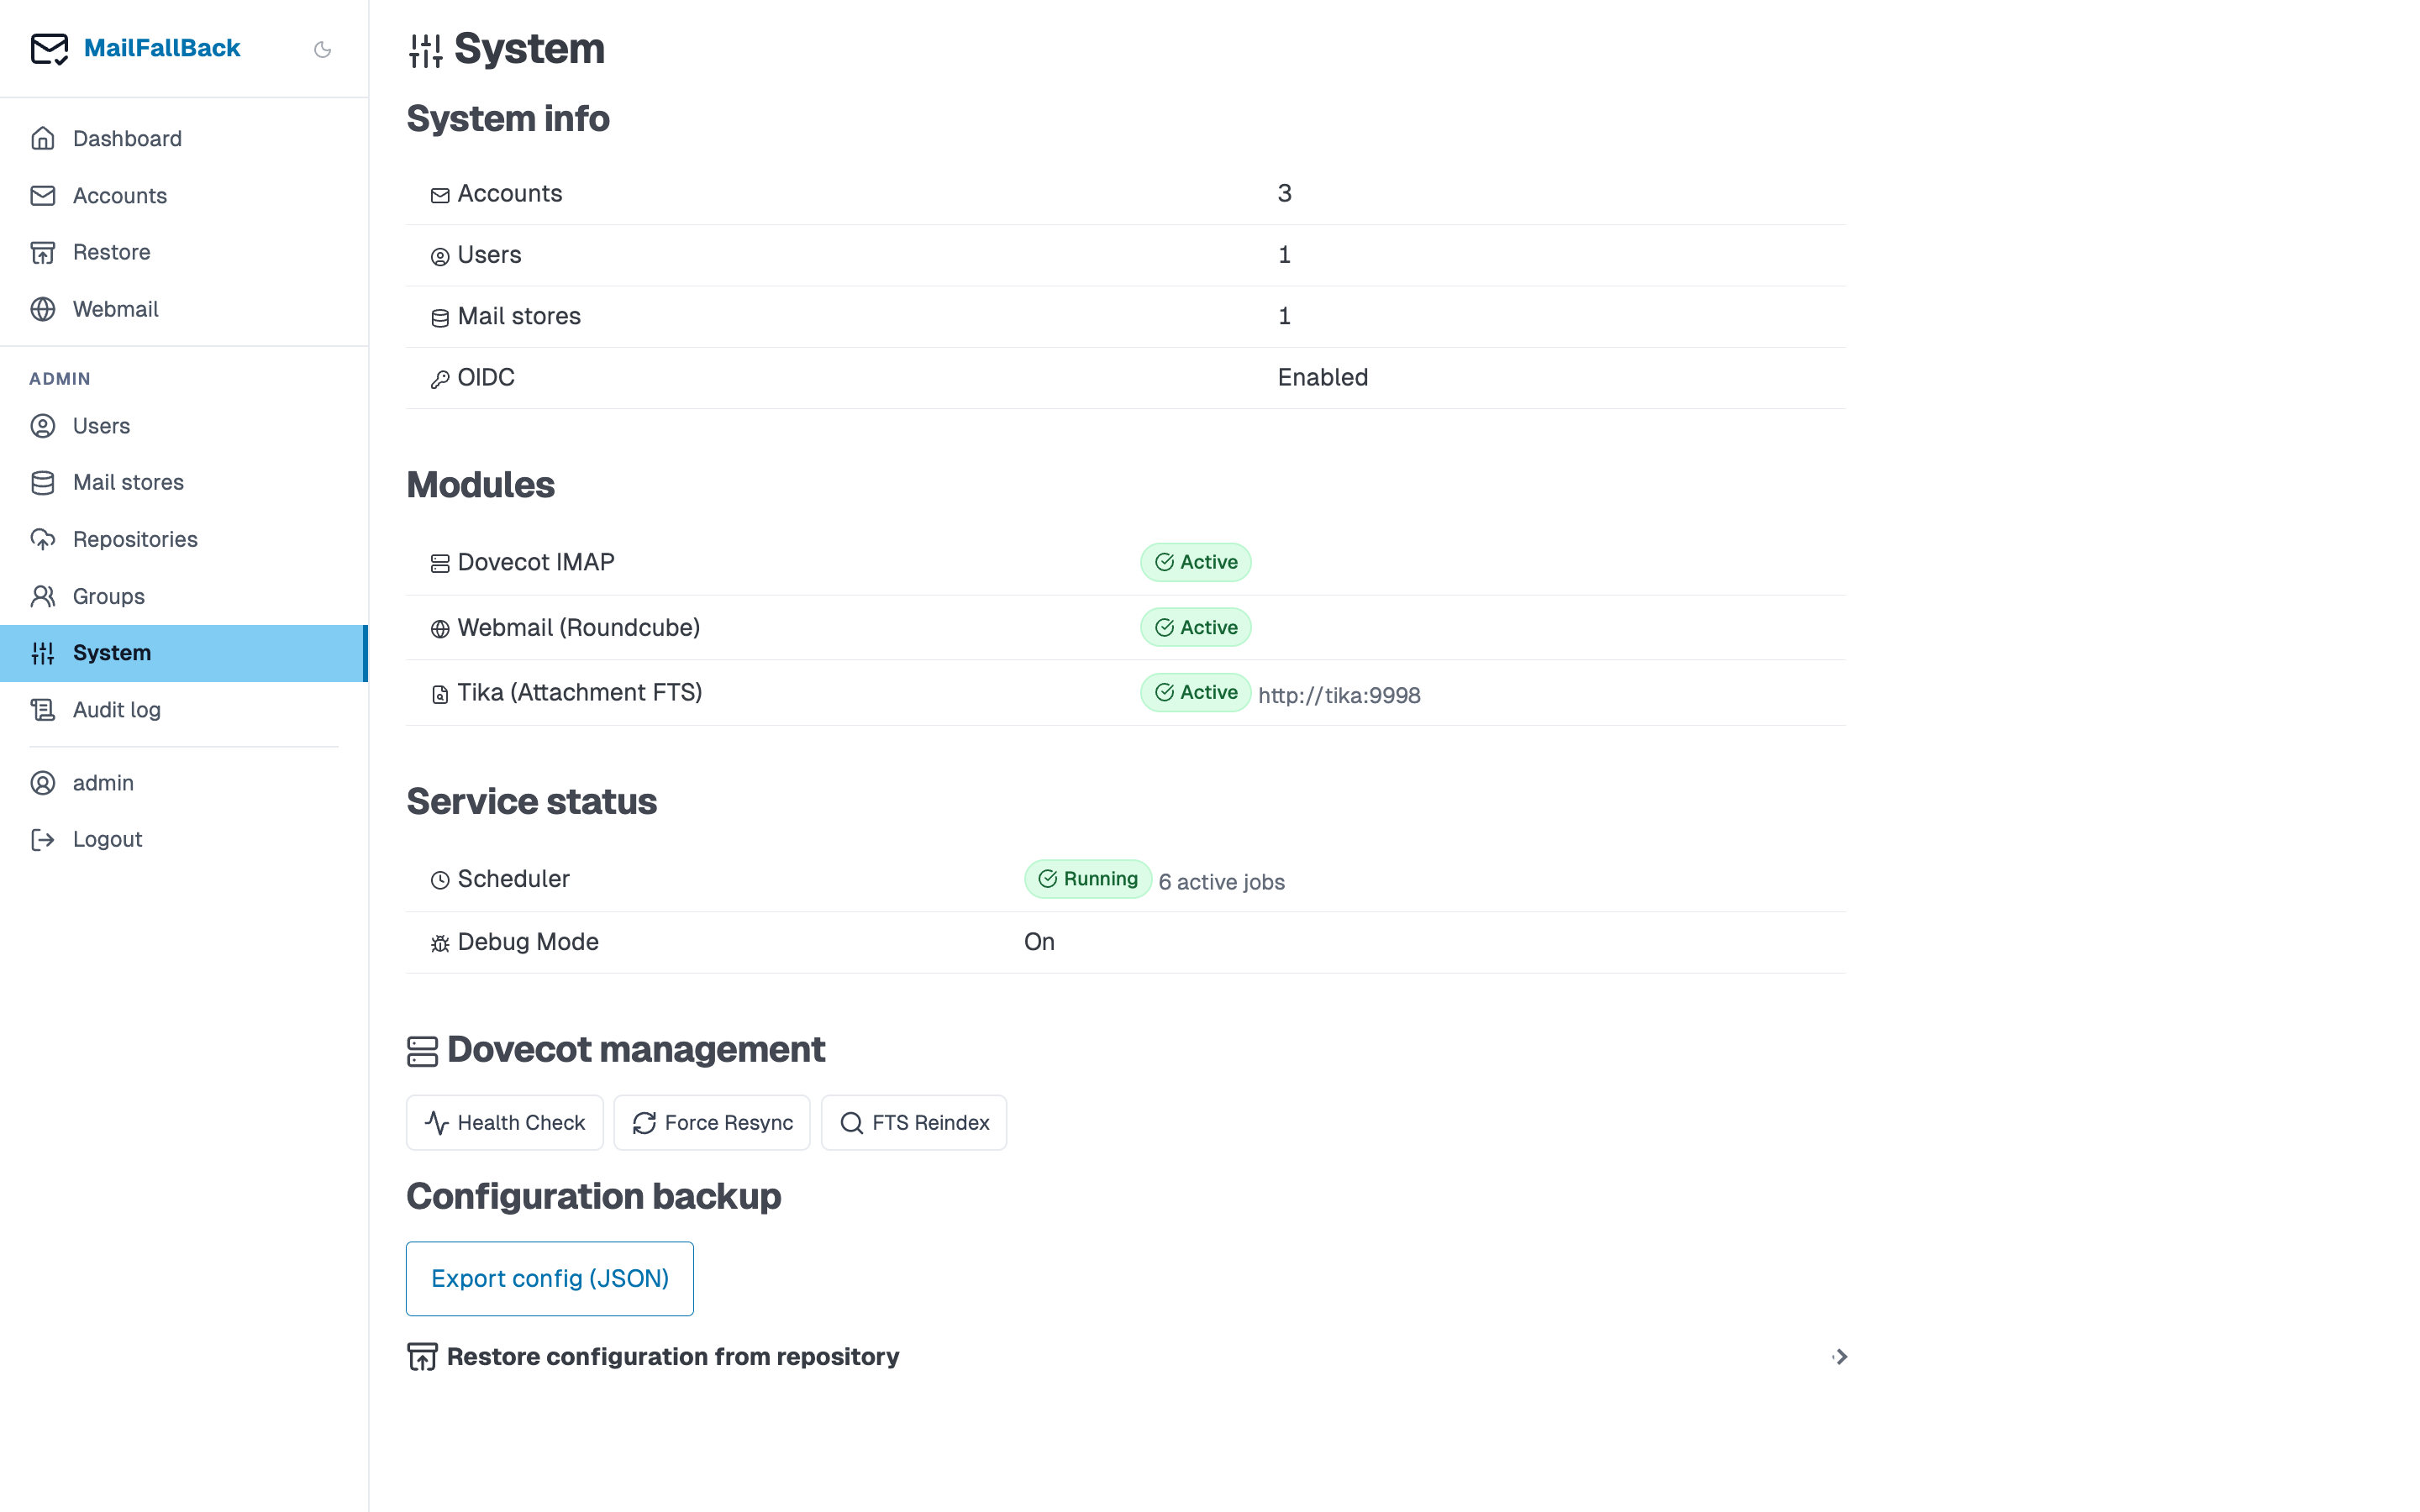
Task: Navigate to Repositories
Action: pyautogui.click(x=184, y=539)
